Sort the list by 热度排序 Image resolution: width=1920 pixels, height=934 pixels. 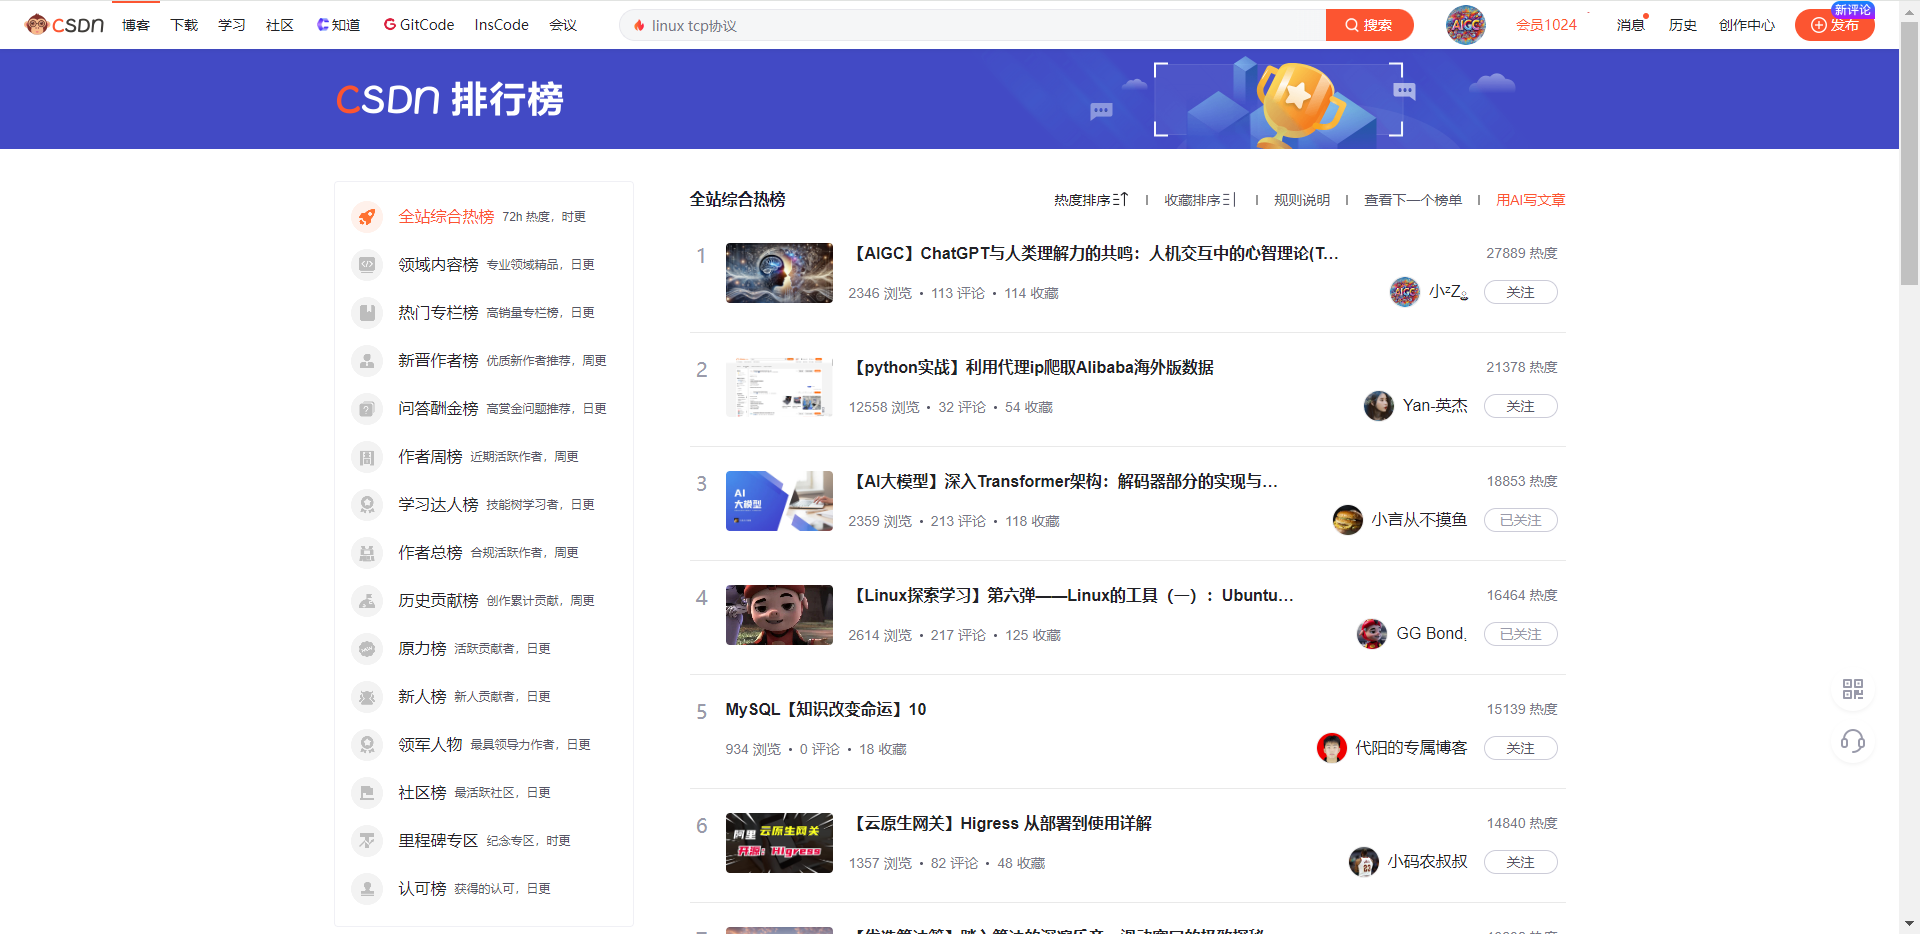tap(1091, 200)
